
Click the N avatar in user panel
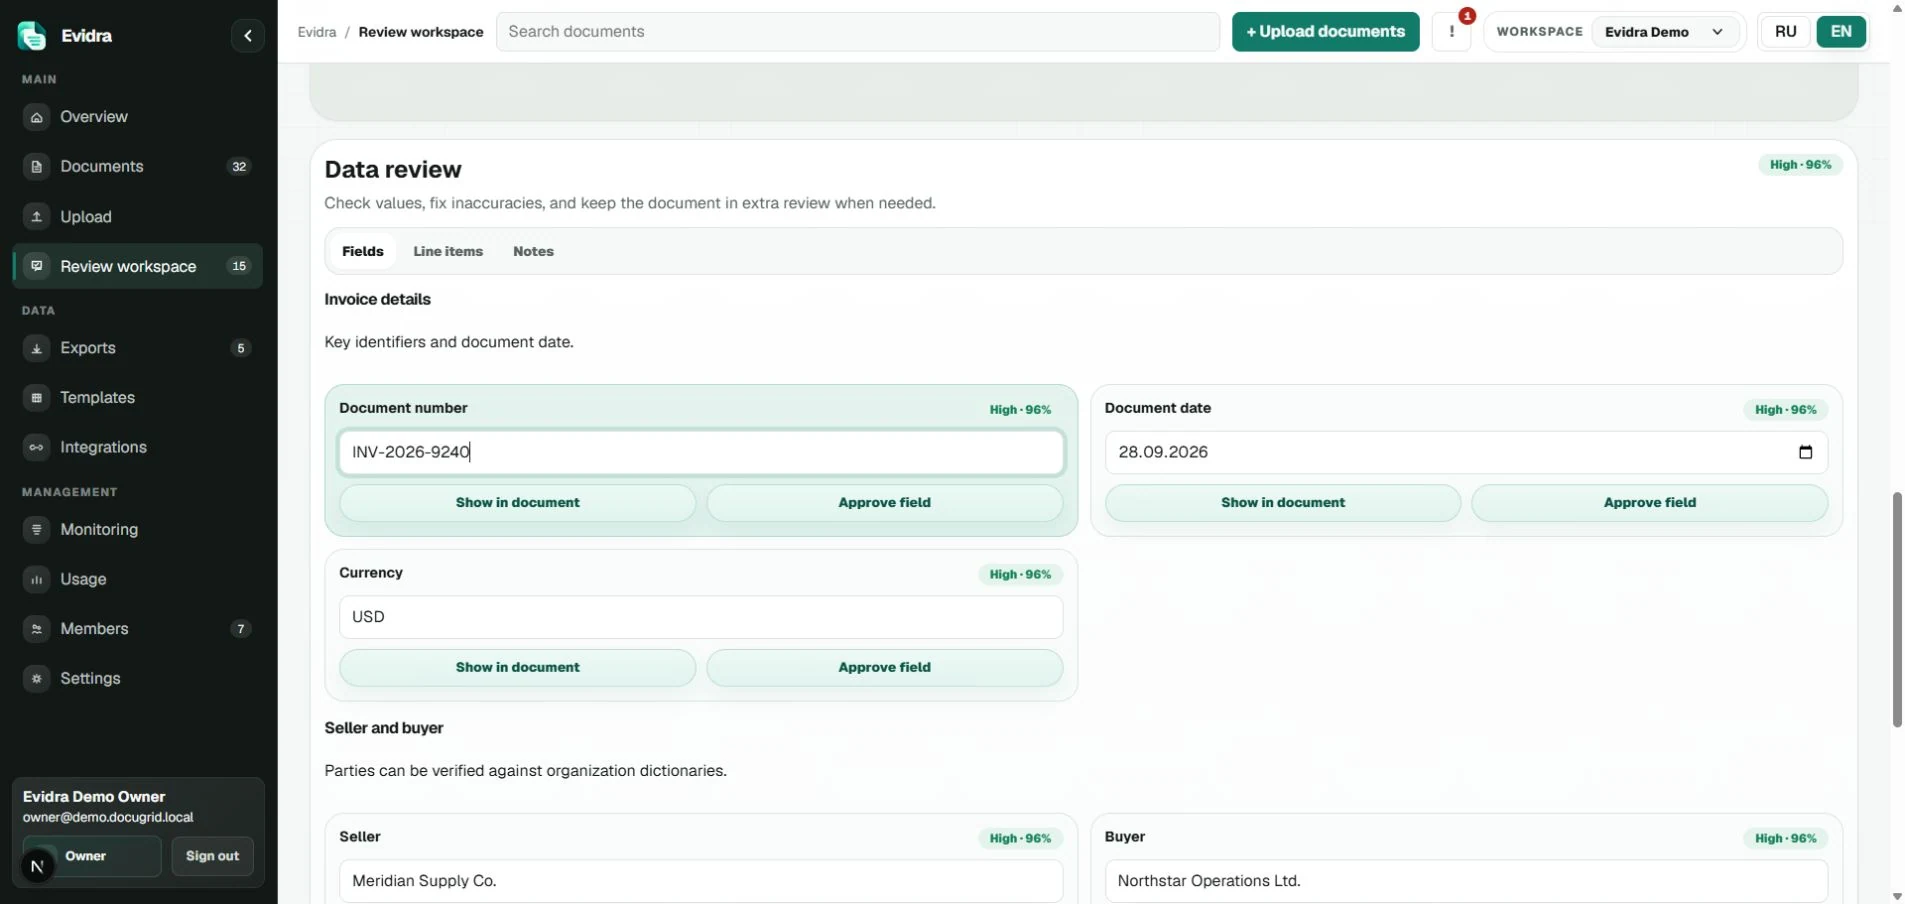[38, 867]
